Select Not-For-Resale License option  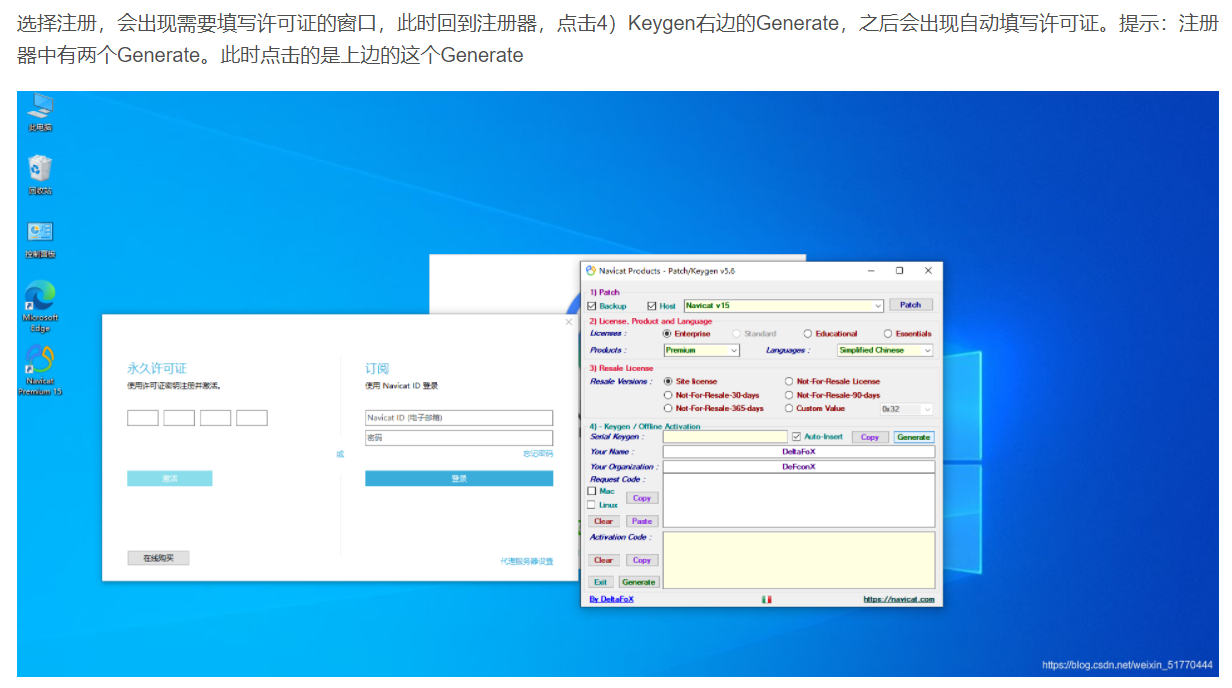(x=789, y=381)
